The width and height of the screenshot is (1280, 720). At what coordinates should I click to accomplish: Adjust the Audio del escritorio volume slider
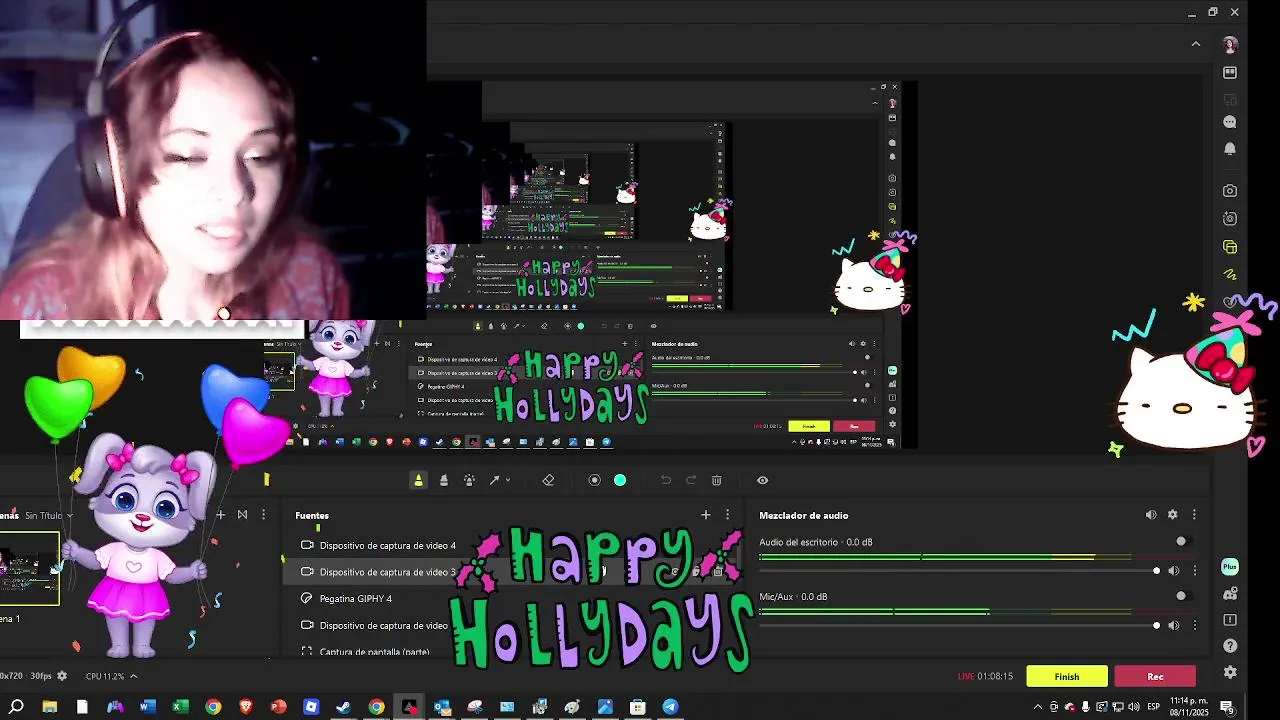[958, 571]
